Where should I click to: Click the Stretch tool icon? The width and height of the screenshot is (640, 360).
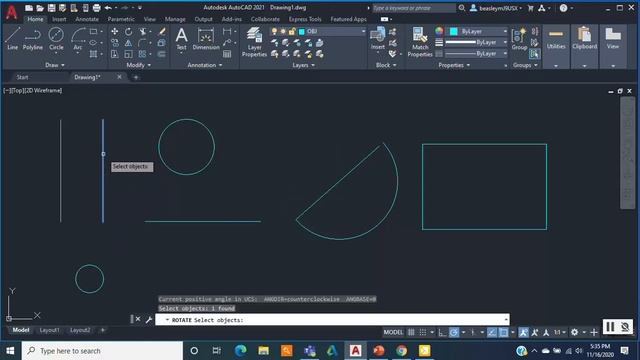point(115,54)
